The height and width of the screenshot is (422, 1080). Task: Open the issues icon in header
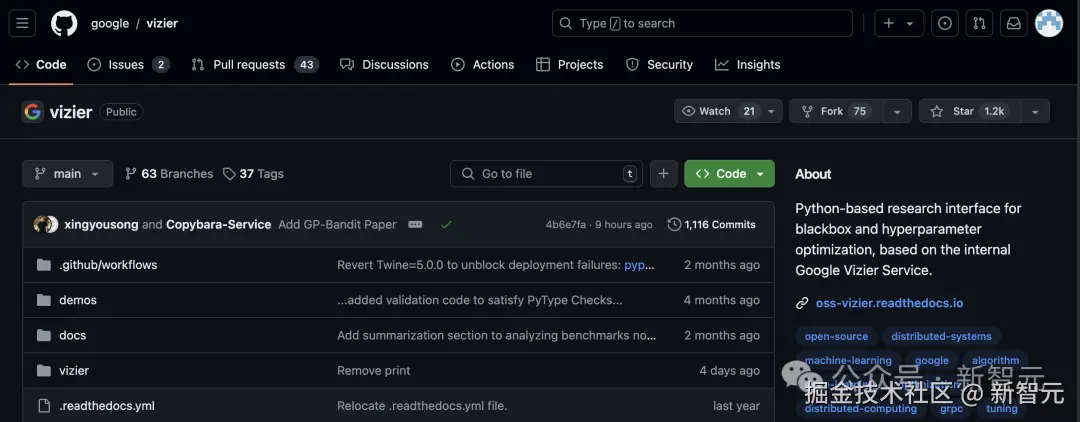pos(944,23)
